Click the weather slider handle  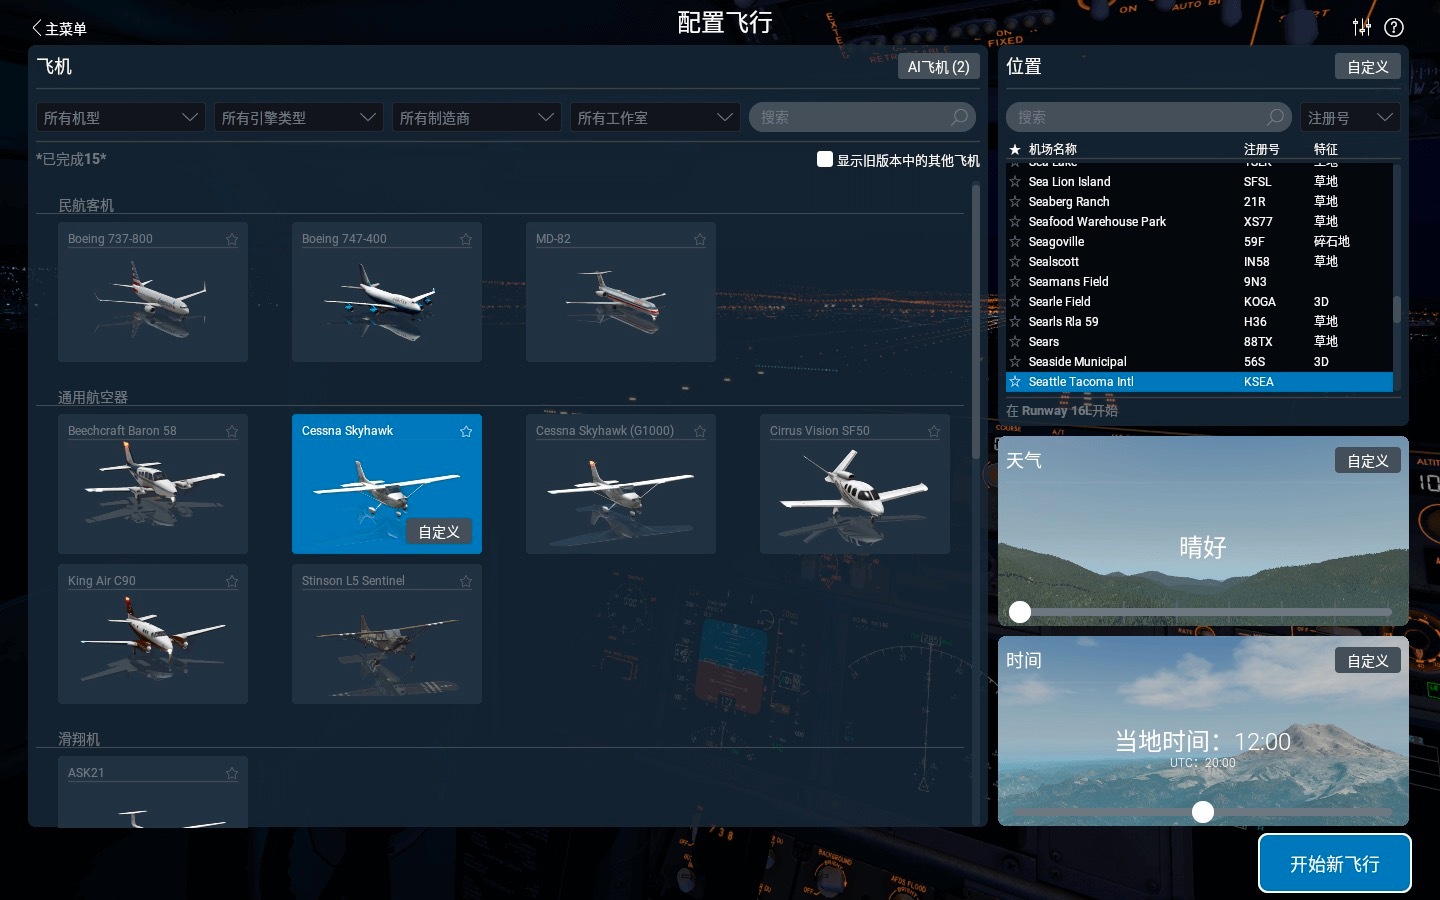point(1020,611)
